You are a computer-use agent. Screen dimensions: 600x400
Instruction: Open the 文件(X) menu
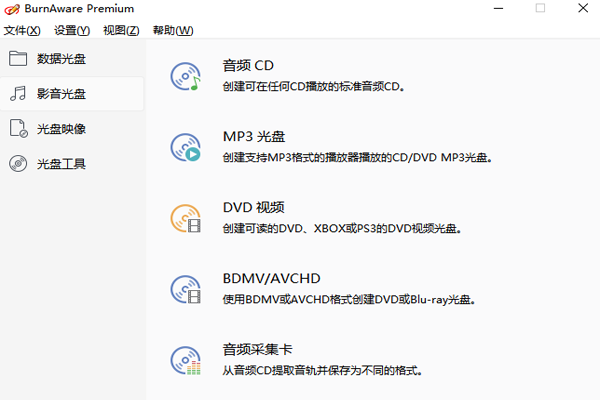[x=22, y=30]
